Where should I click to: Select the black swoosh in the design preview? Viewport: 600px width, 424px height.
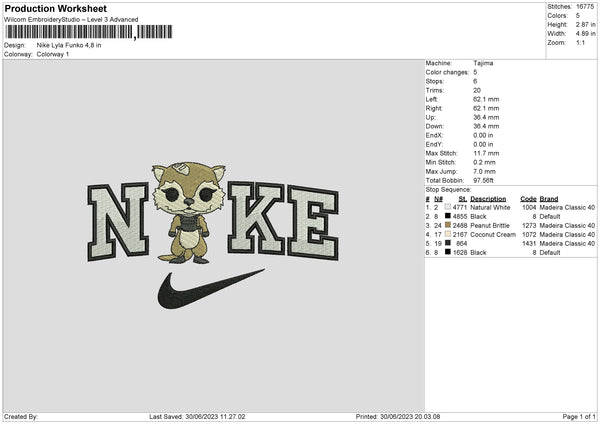pyautogui.click(x=210, y=289)
